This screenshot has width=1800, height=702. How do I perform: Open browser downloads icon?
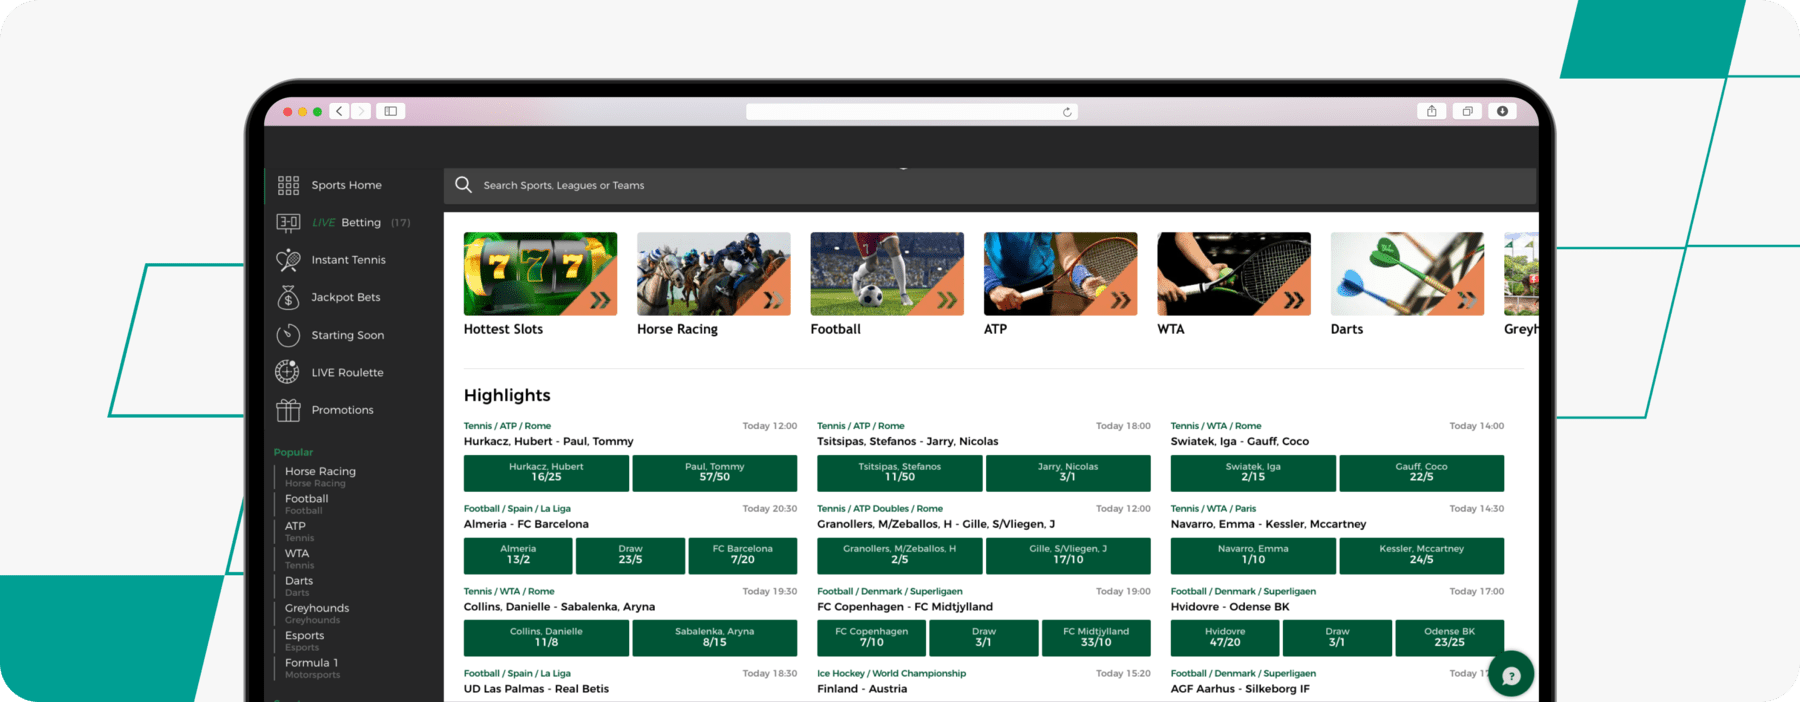pyautogui.click(x=1502, y=111)
